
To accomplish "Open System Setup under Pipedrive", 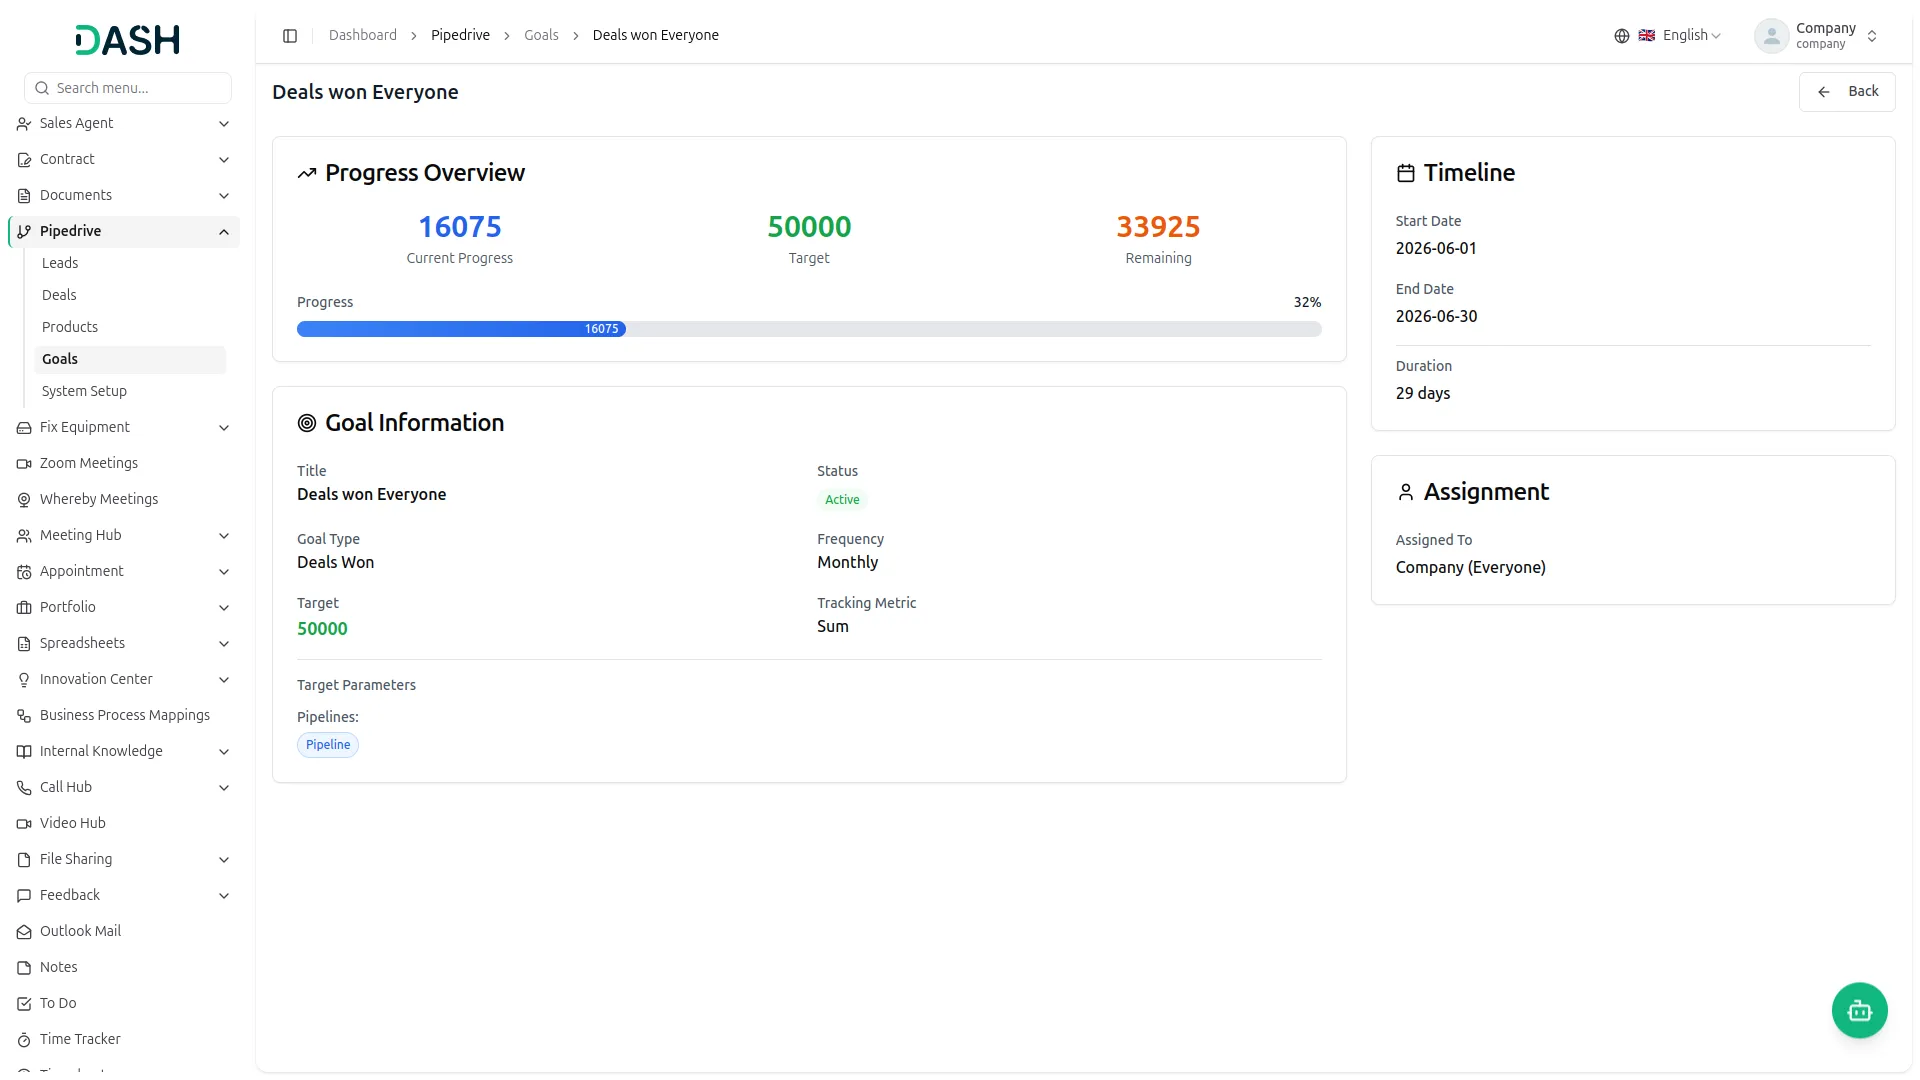I will 130,391.
